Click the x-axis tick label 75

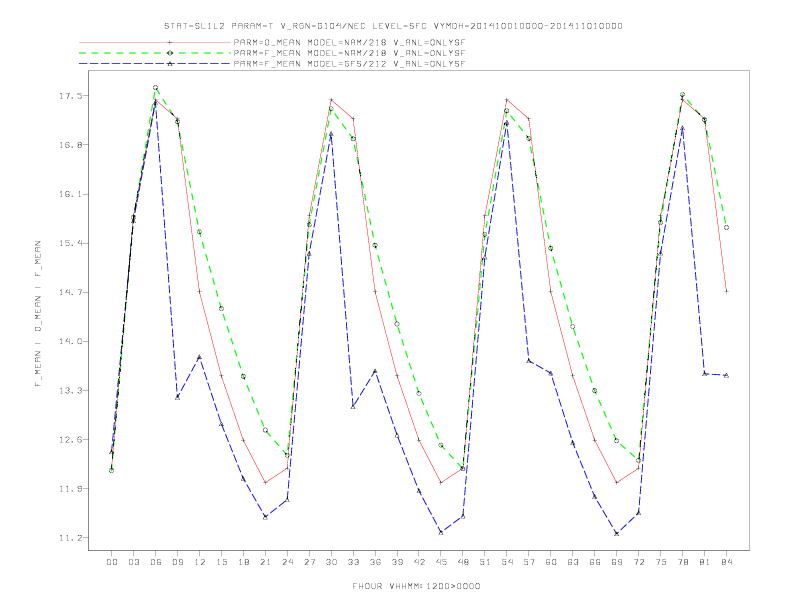point(661,562)
